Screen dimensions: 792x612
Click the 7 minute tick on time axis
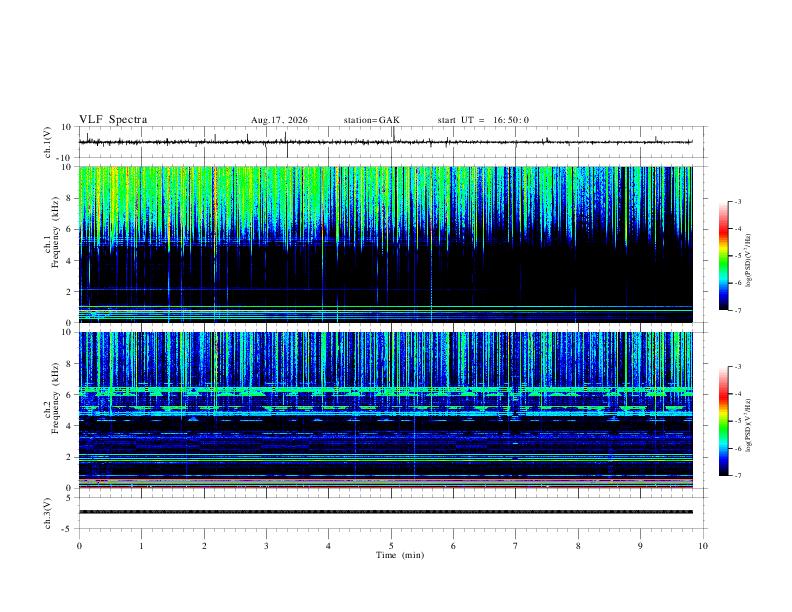pyautogui.click(x=516, y=546)
